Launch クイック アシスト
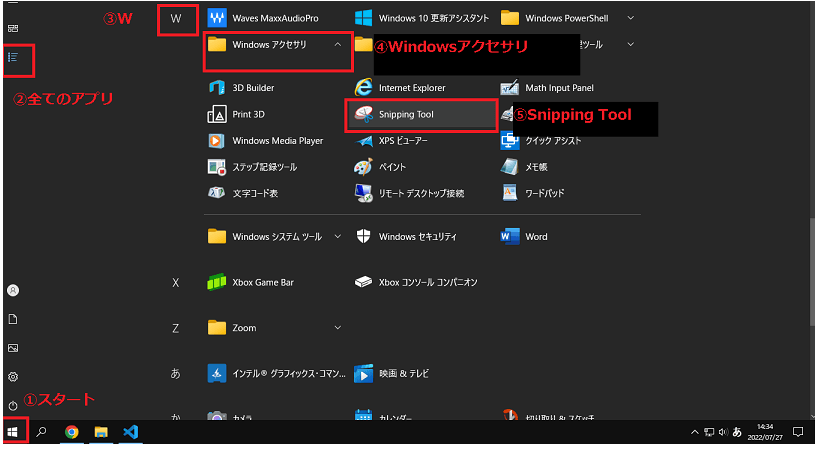 (x=541, y=141)
